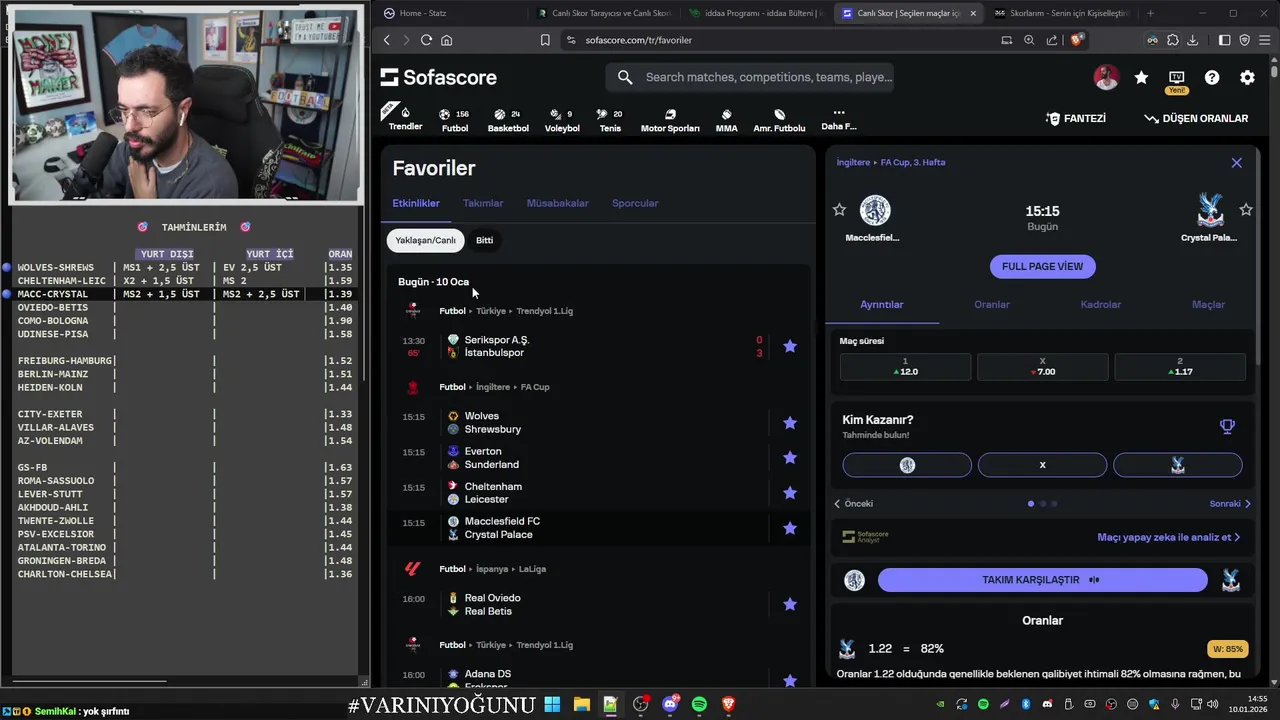
Task: Switch to the Takımlar tab
Action: (x=483, y=203)
